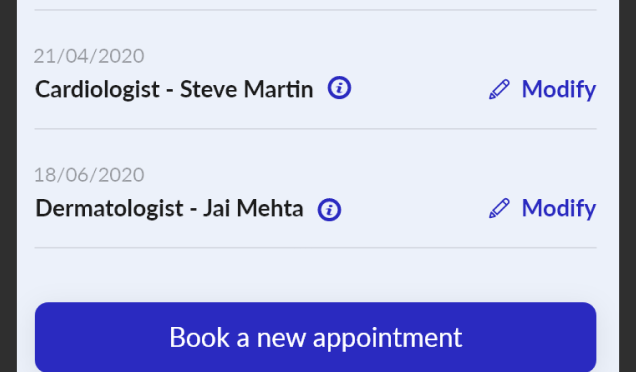Click empty space above Book appointment button
The image size is (636, 372).
tap(316, 275)
